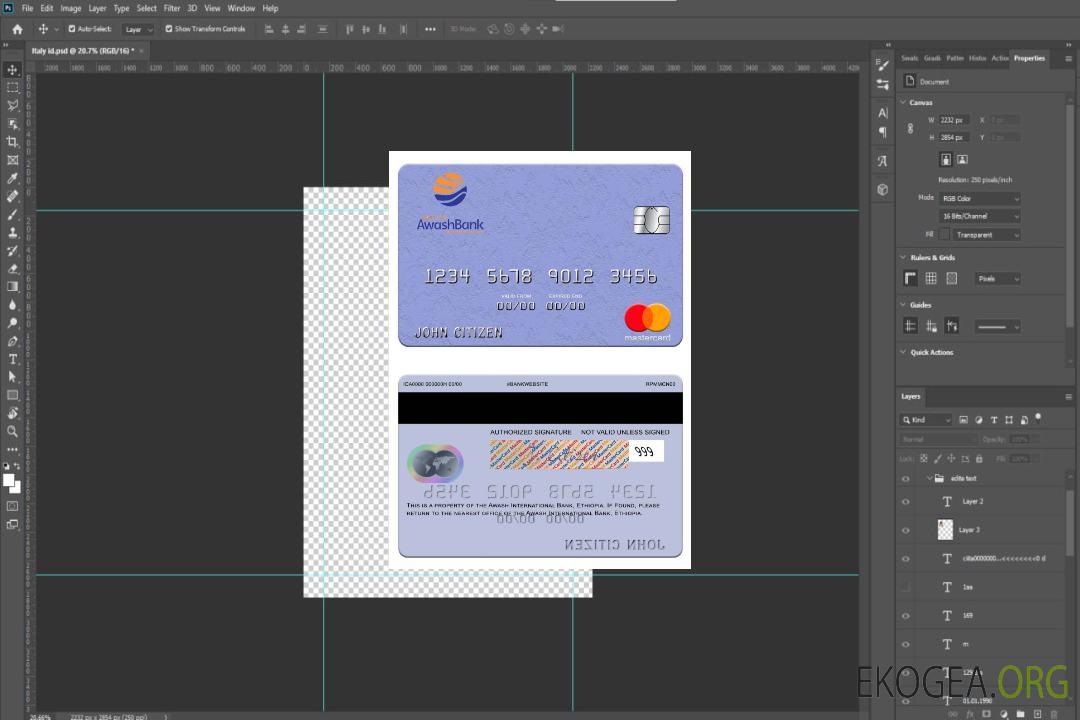Open the Filter menu
The width and height of the screenshot is (1080, 720).
(172, 8)
